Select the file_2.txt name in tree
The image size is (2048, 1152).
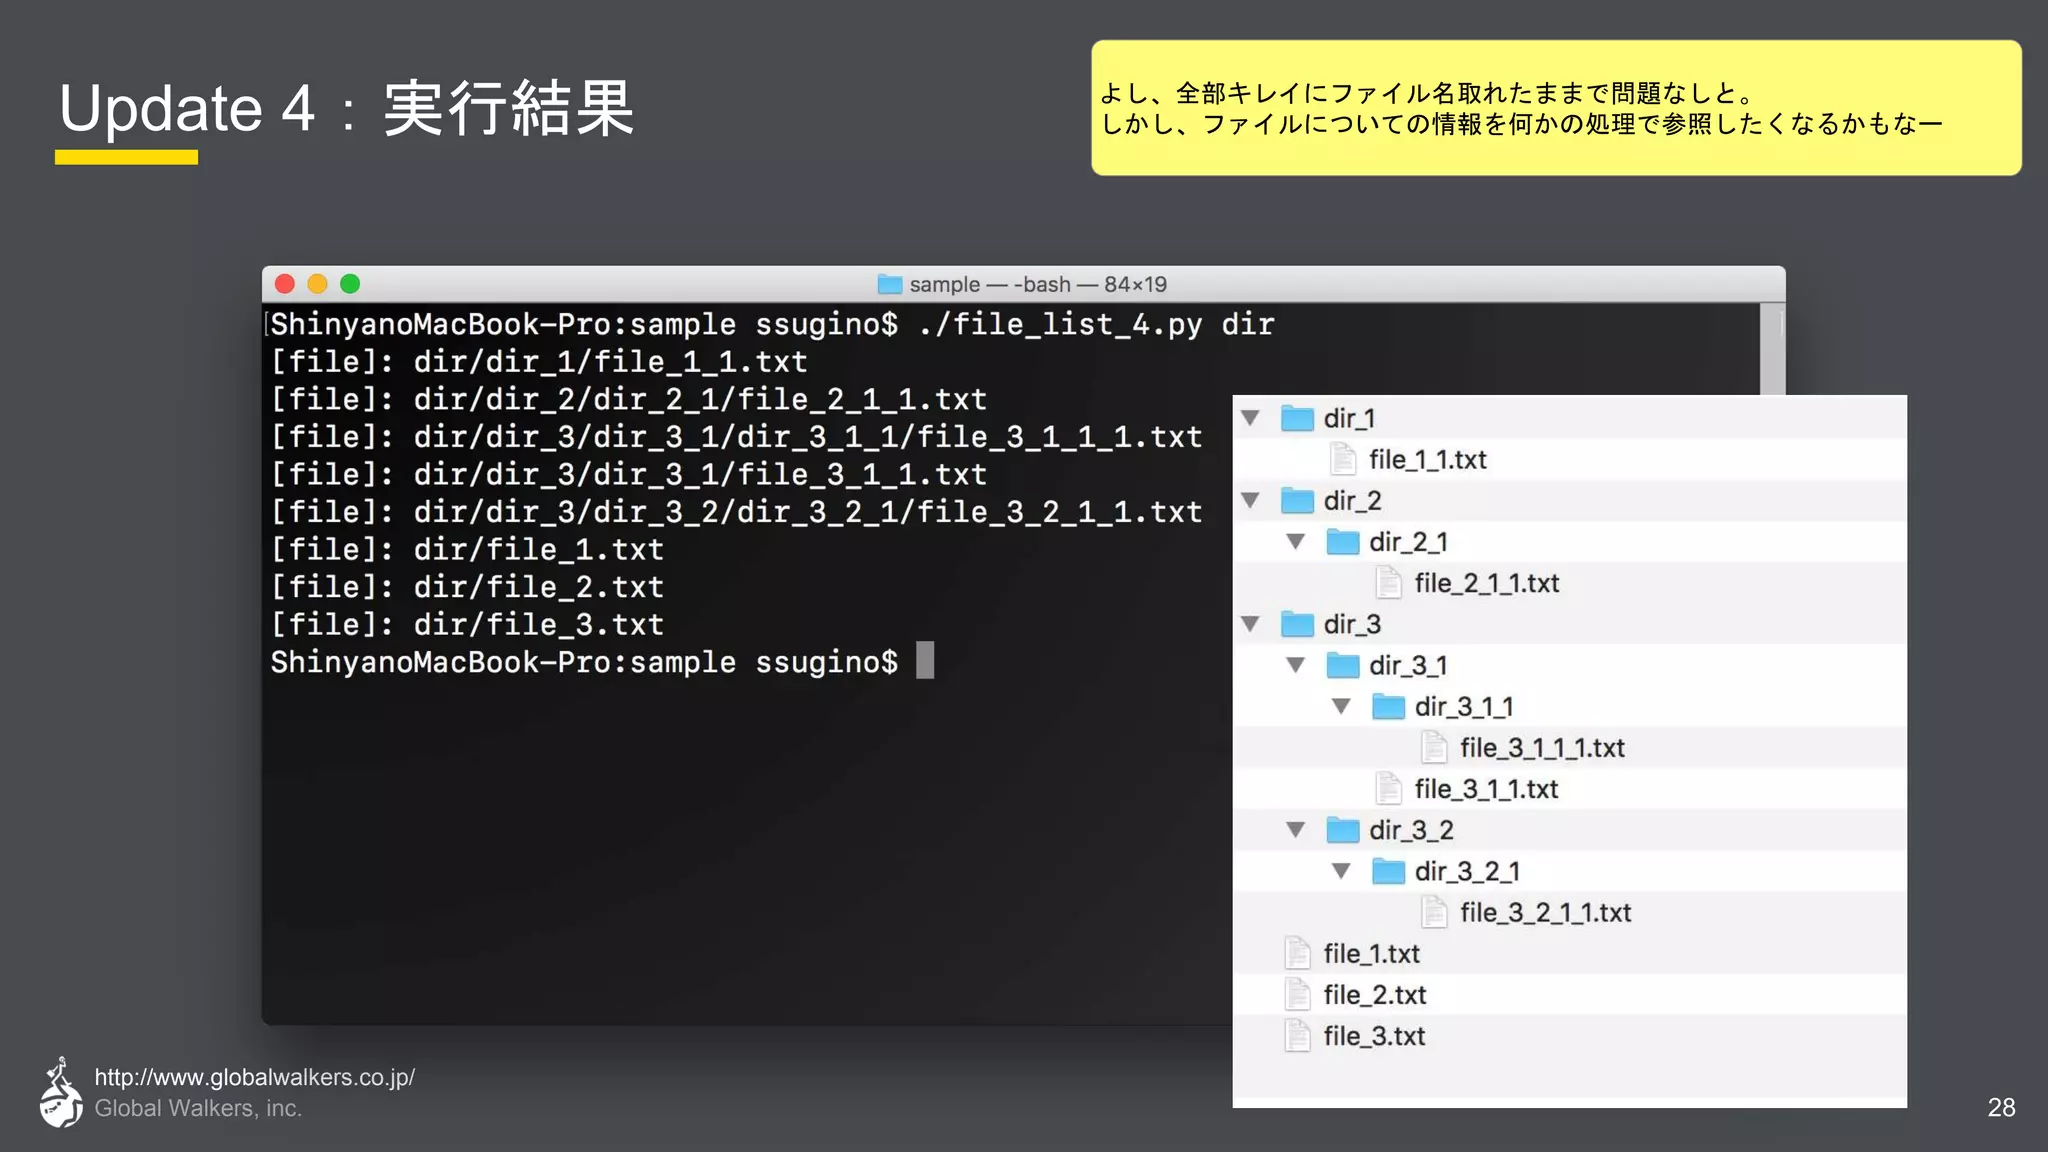coord(1375,995)
